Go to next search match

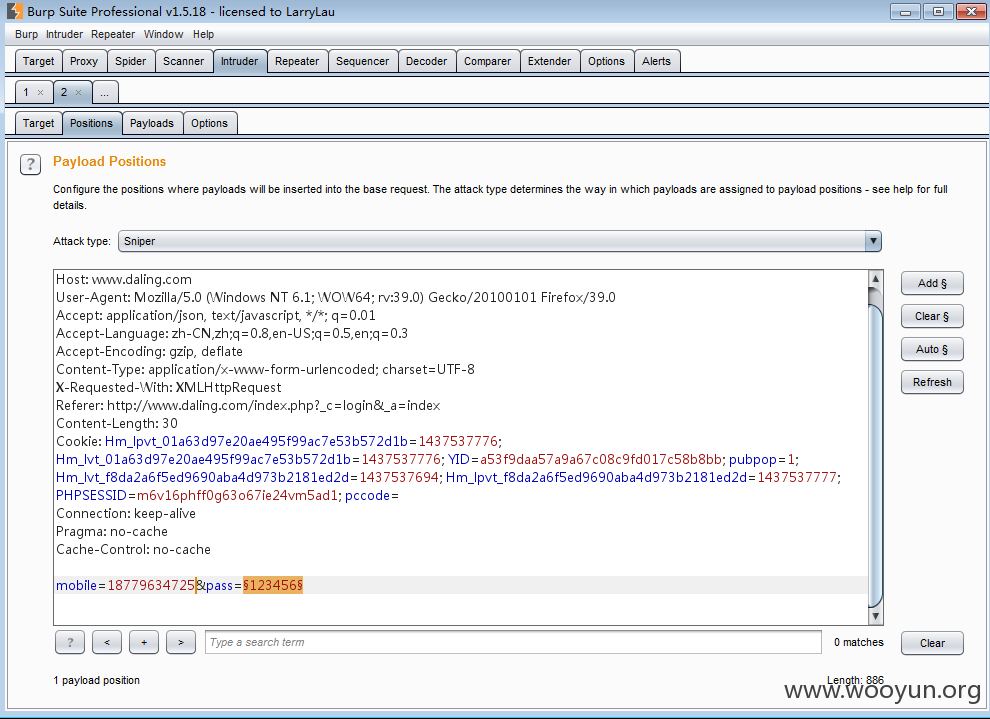(181, 642)
